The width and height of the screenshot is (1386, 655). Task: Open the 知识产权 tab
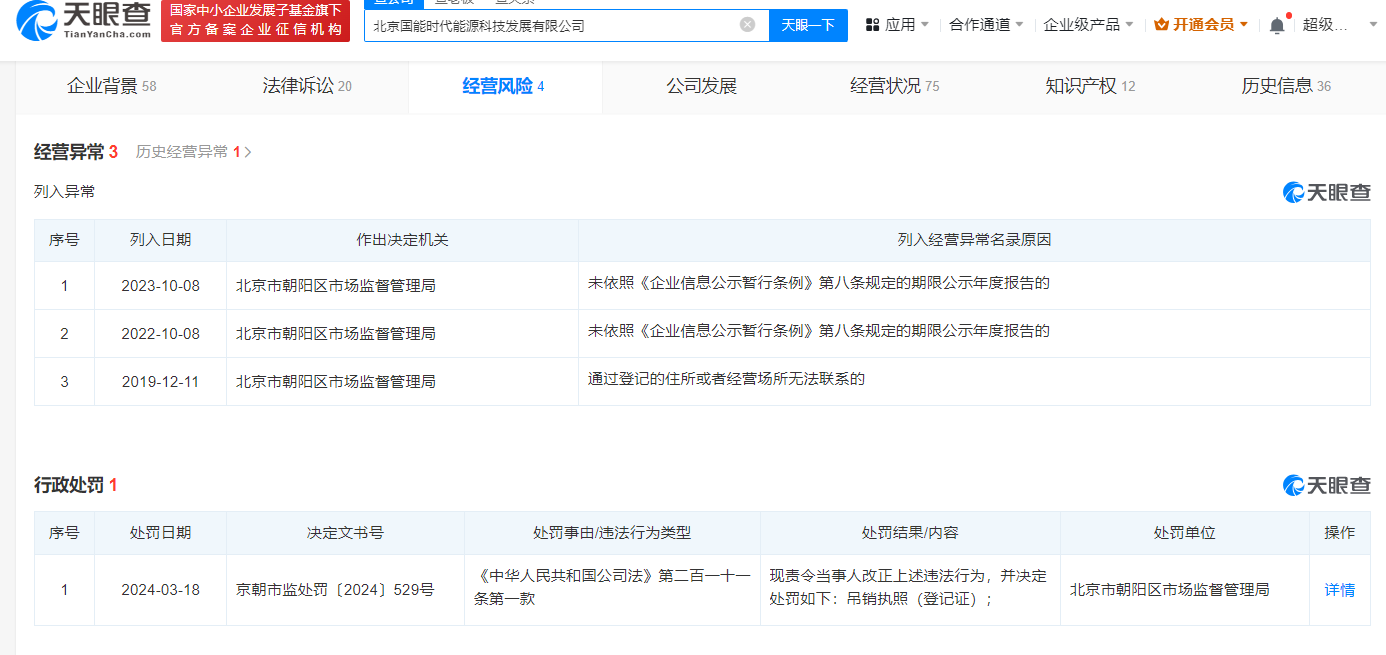(x=1089, y=86)
